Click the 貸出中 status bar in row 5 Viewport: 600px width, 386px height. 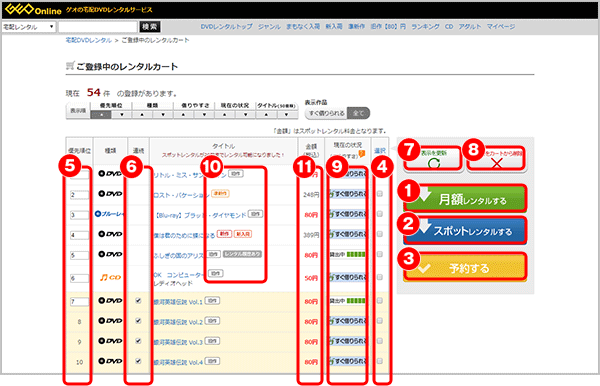347,254
